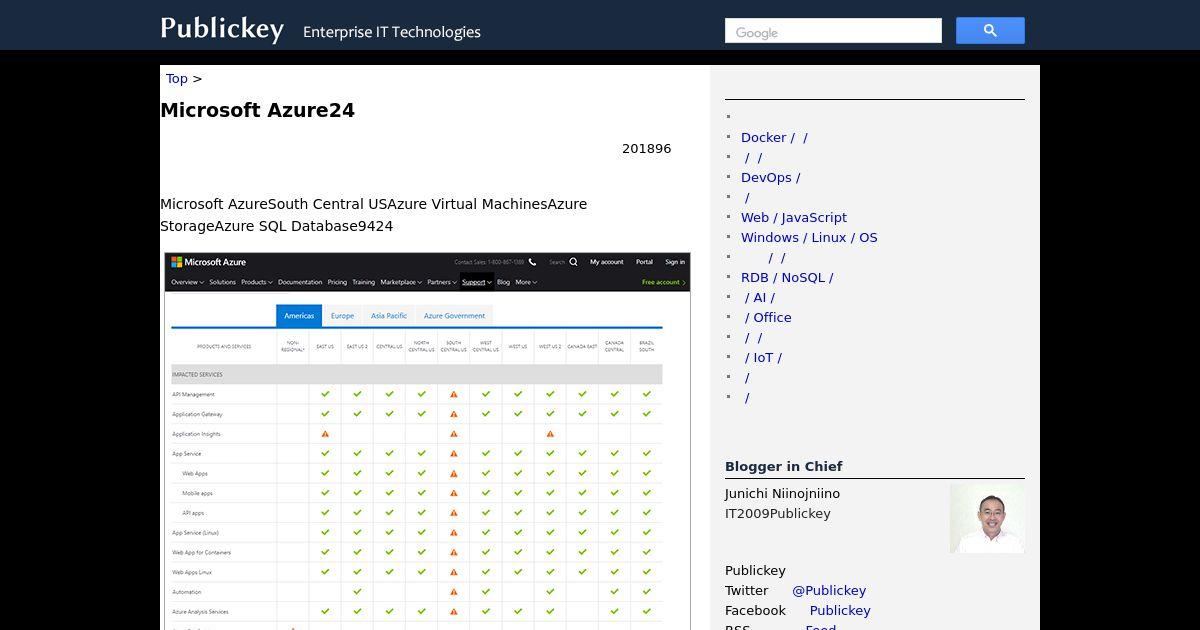Screen dimensions: 1200x630
Task: Open the IoT category link
Action: (763, 357)
